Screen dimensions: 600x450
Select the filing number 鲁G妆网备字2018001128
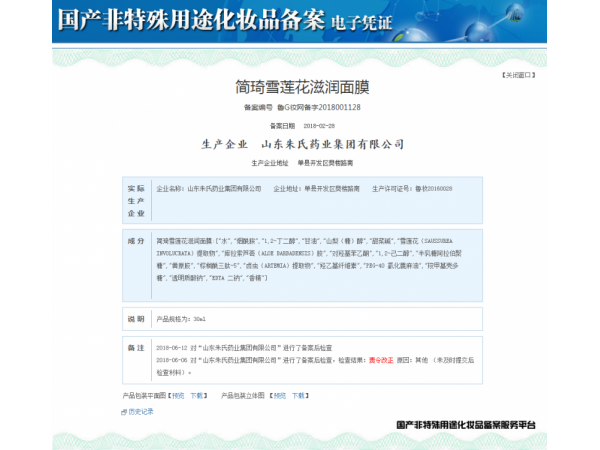click(319, 108)
